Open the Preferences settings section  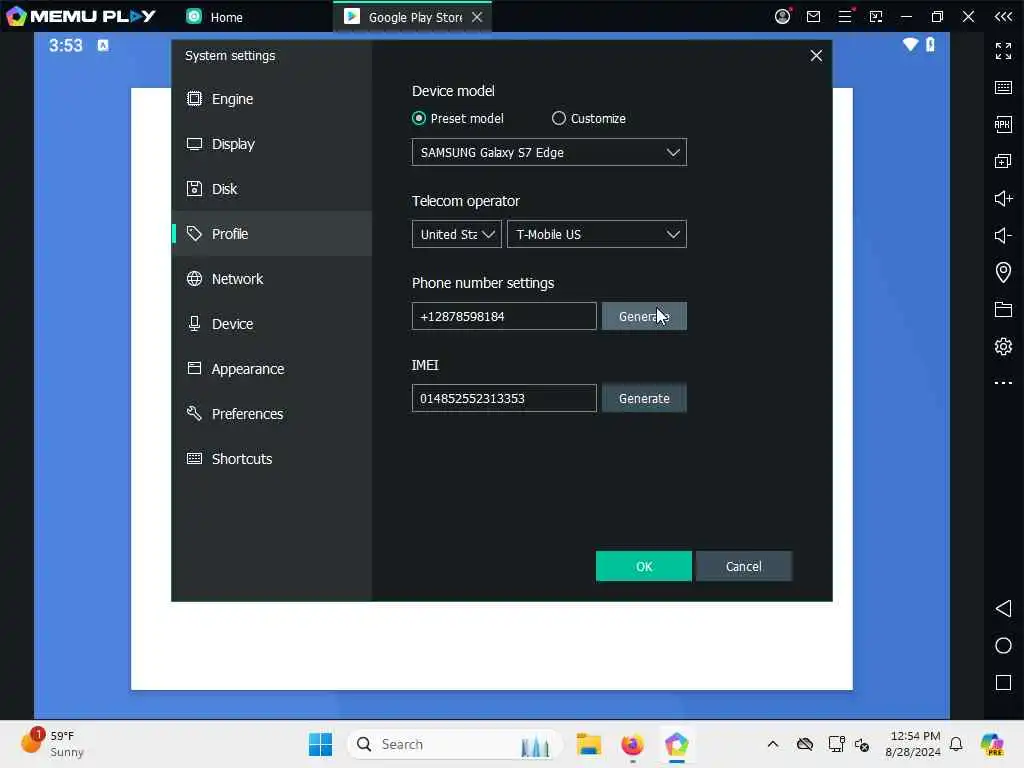[272, 414]
